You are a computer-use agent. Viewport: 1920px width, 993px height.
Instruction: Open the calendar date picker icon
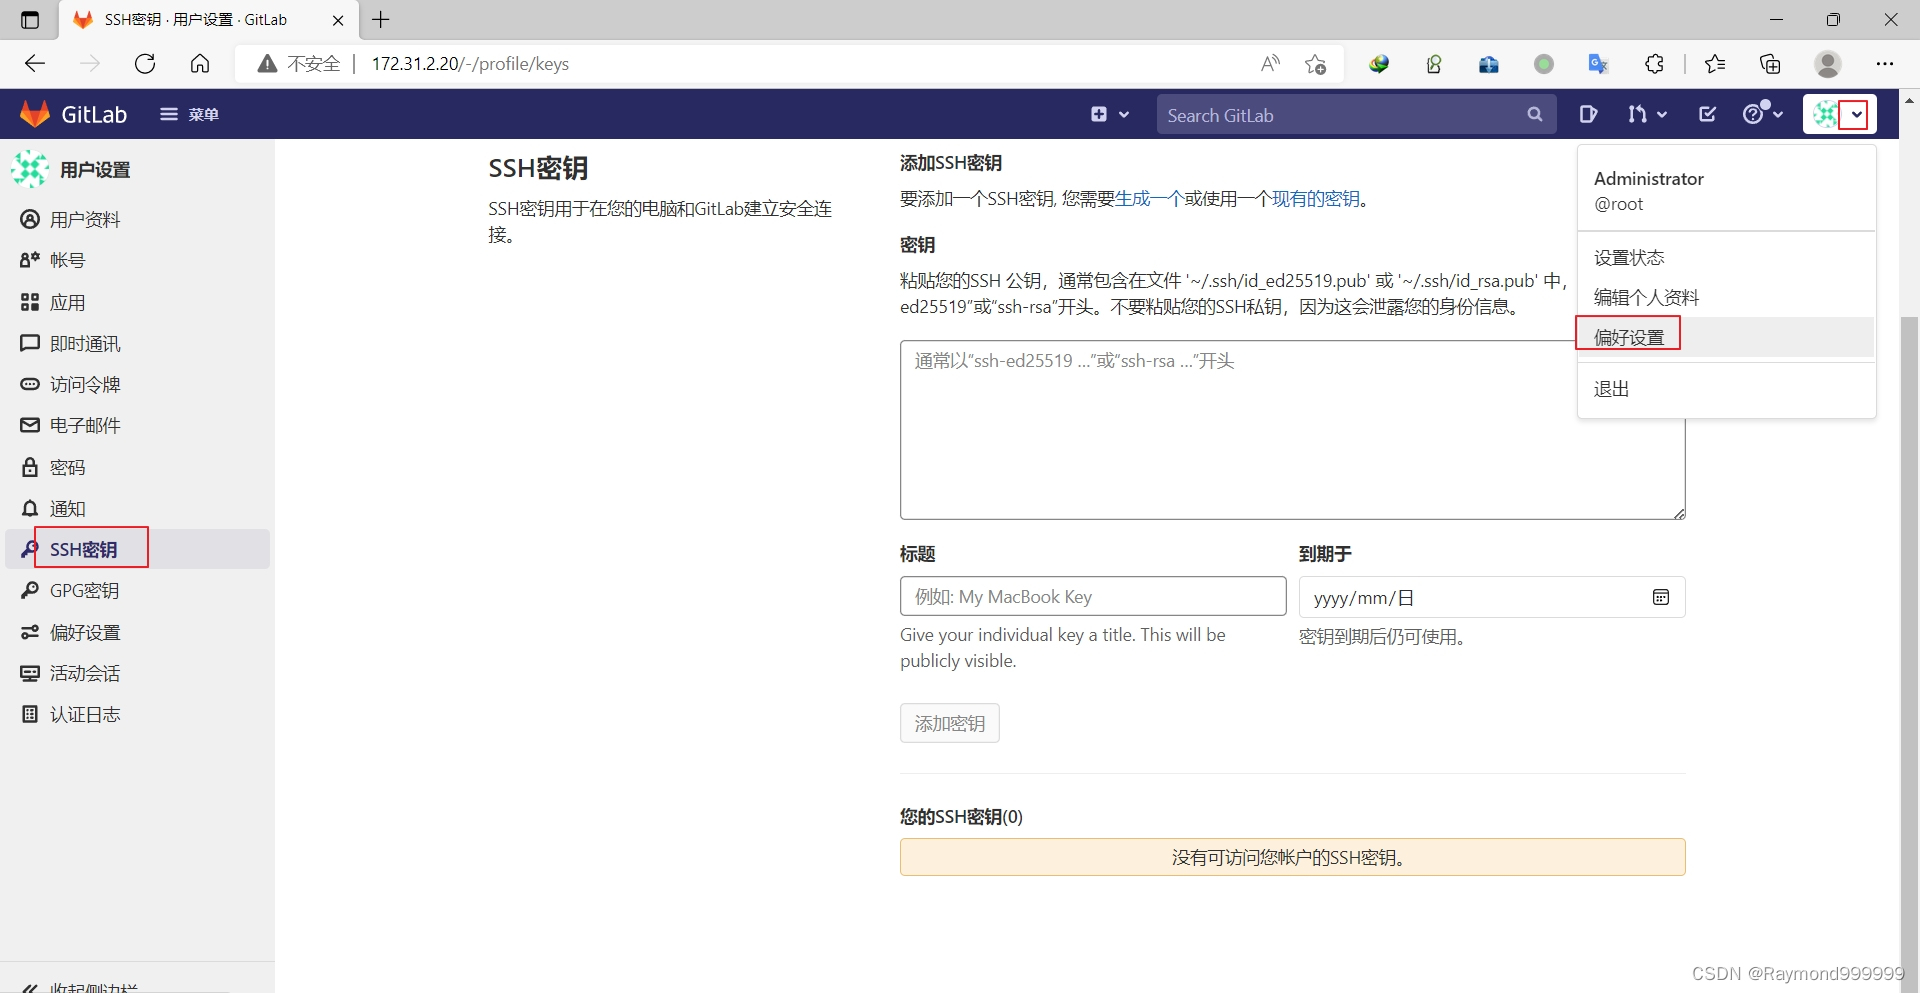point(1661,597)
